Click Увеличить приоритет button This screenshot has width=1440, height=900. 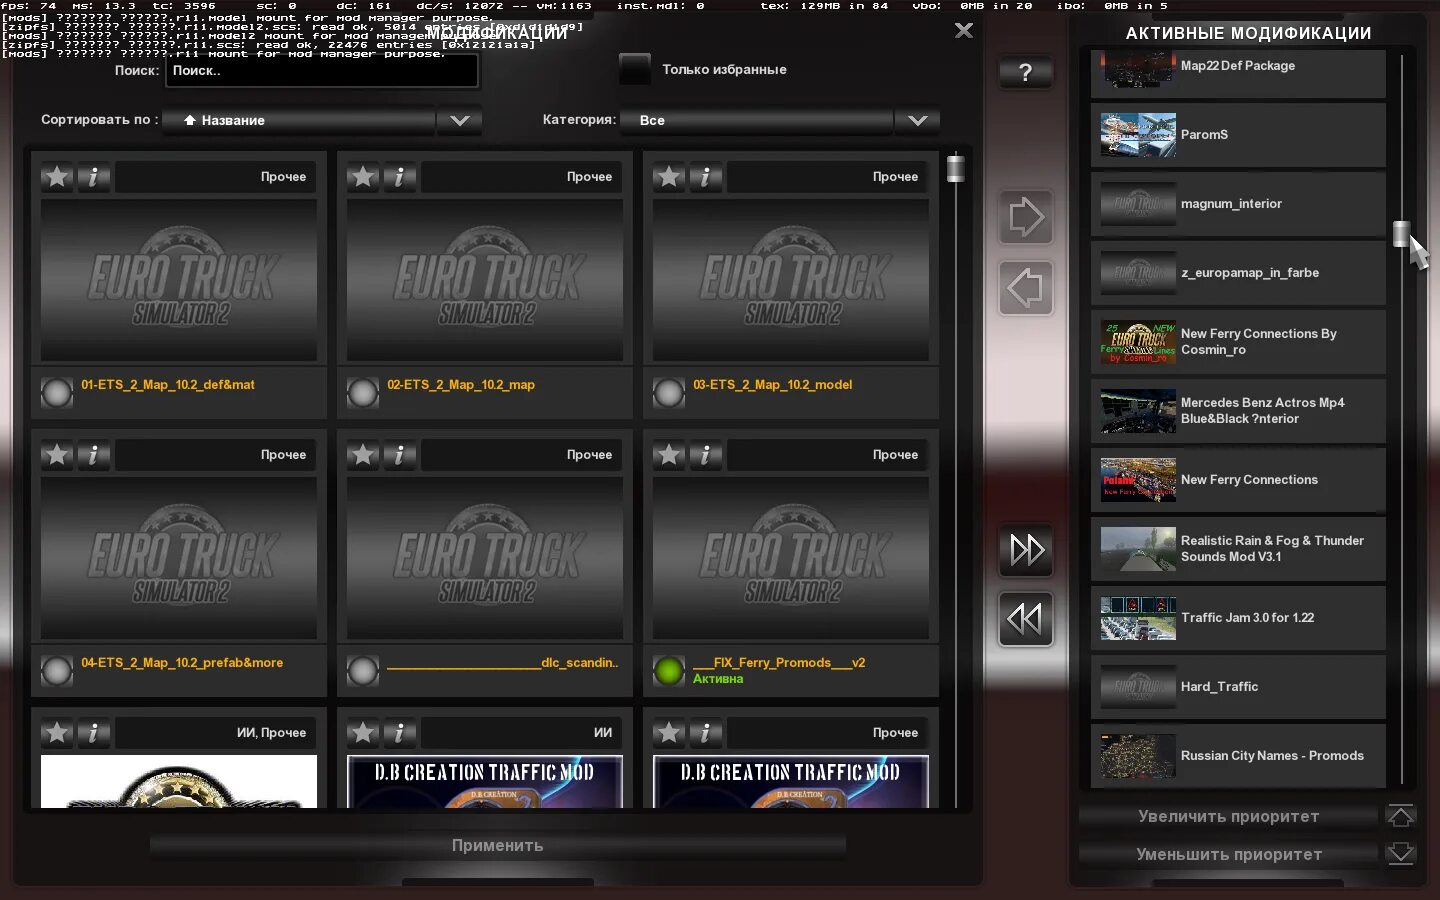pos(1229,816)
